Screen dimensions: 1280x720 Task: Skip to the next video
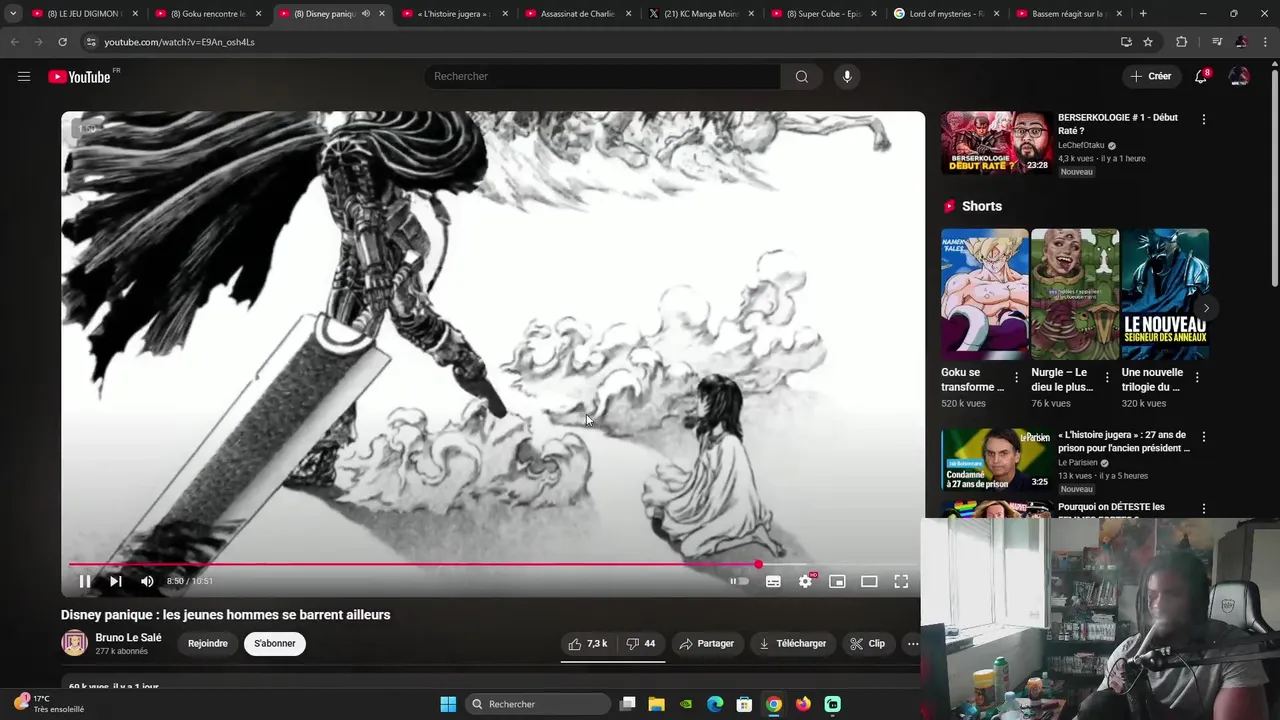116,581
